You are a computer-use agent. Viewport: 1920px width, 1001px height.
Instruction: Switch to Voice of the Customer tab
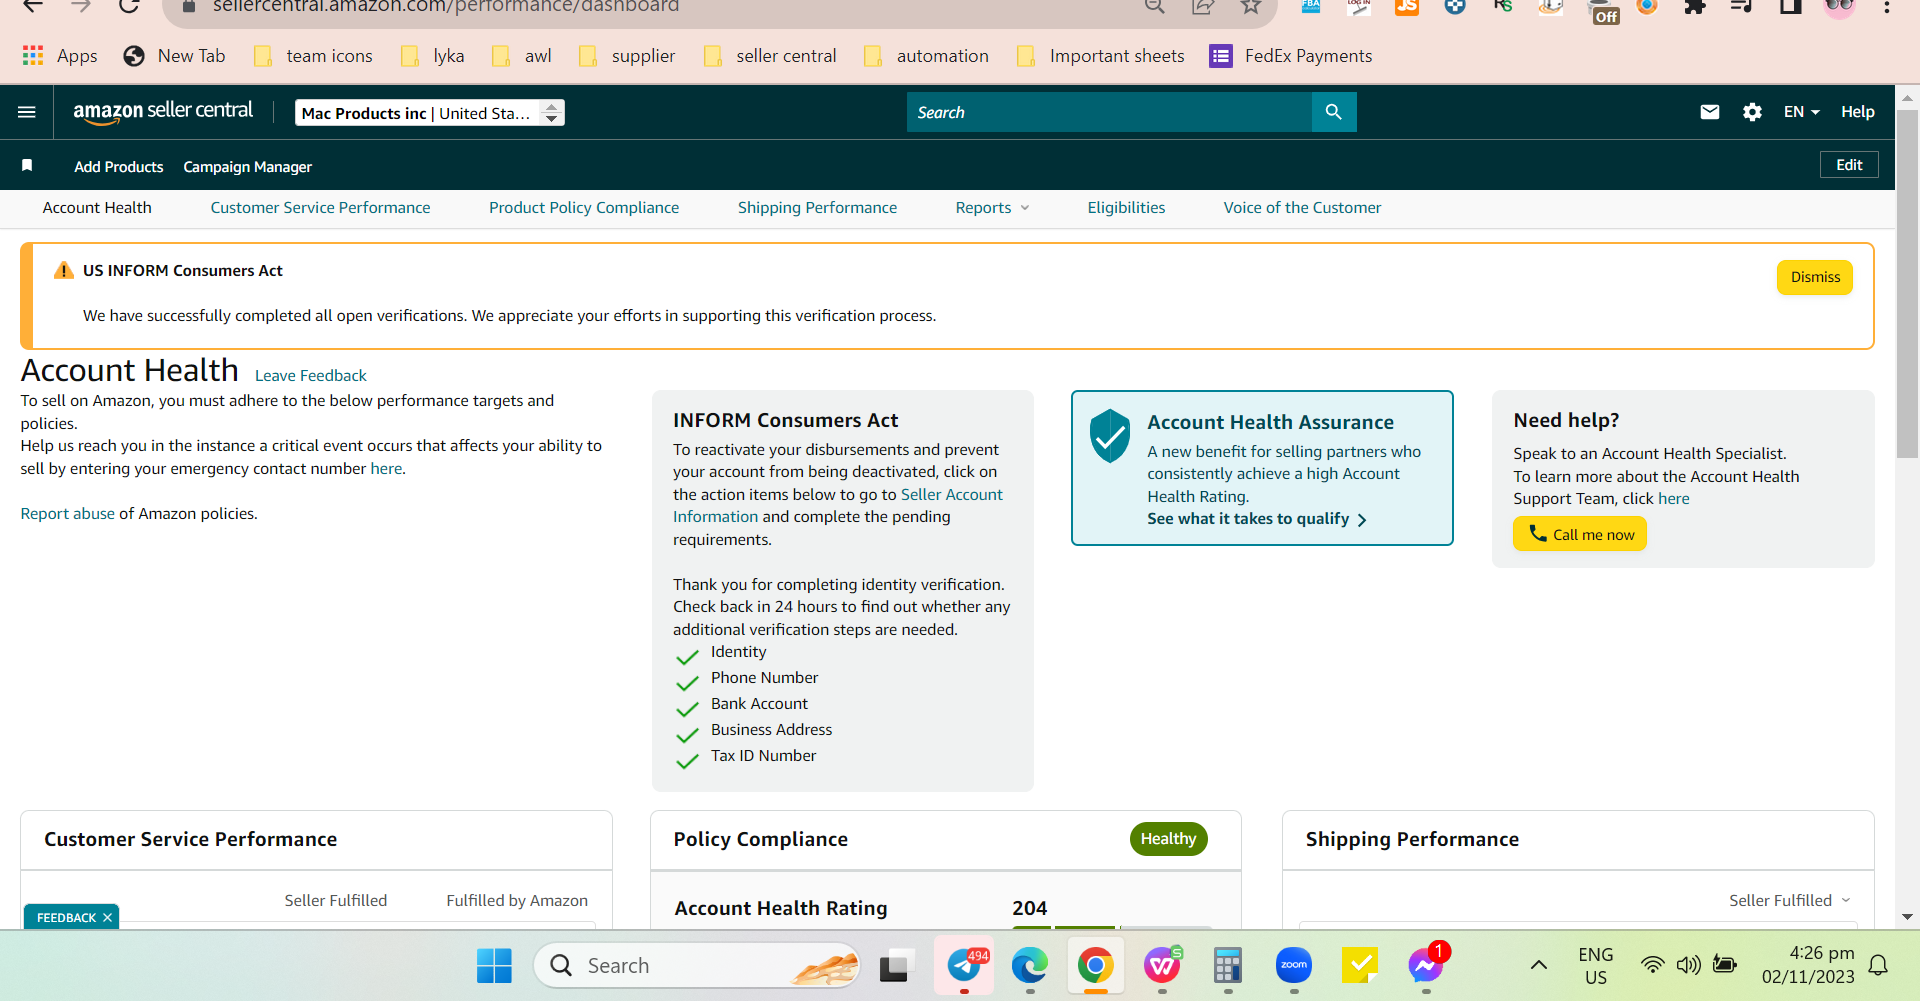(1302, 208)
